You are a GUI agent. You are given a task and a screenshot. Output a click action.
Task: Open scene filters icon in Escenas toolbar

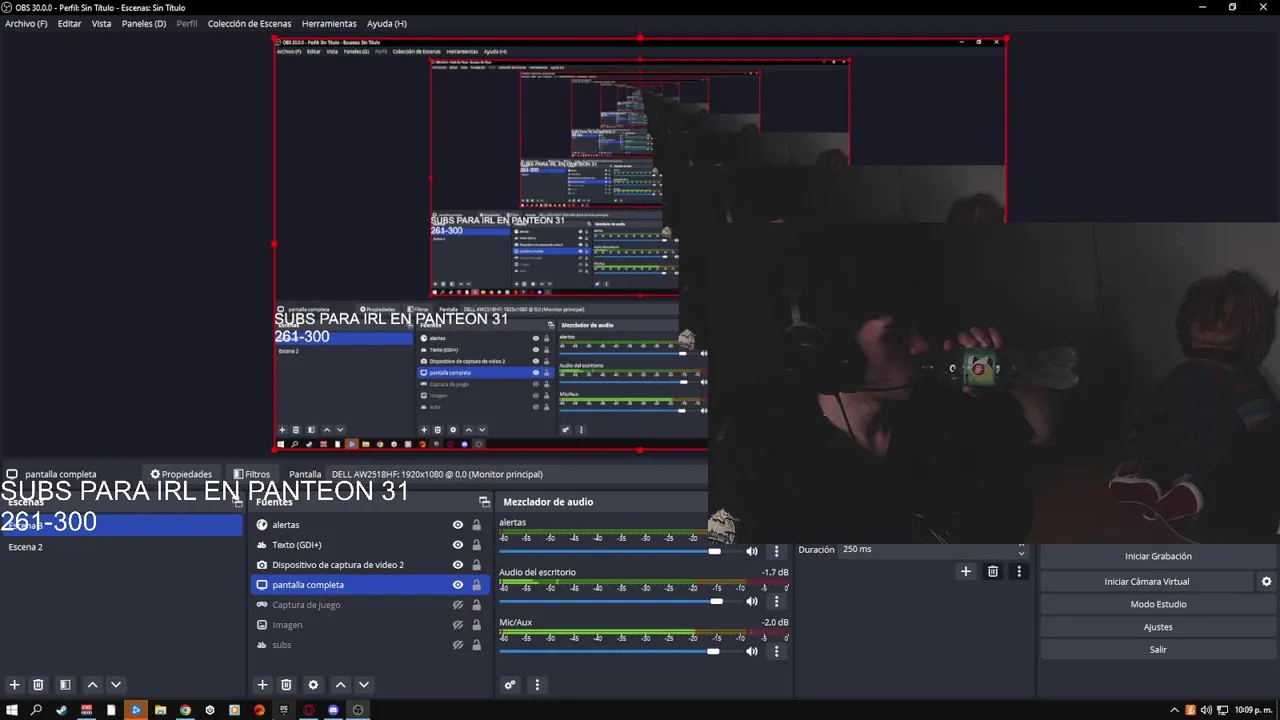pyautogui.click(x=65, y=685)
